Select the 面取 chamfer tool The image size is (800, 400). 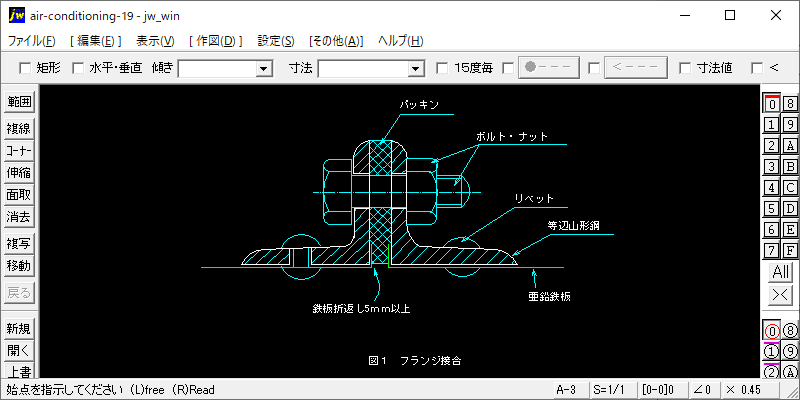click(x=19, y=195)
